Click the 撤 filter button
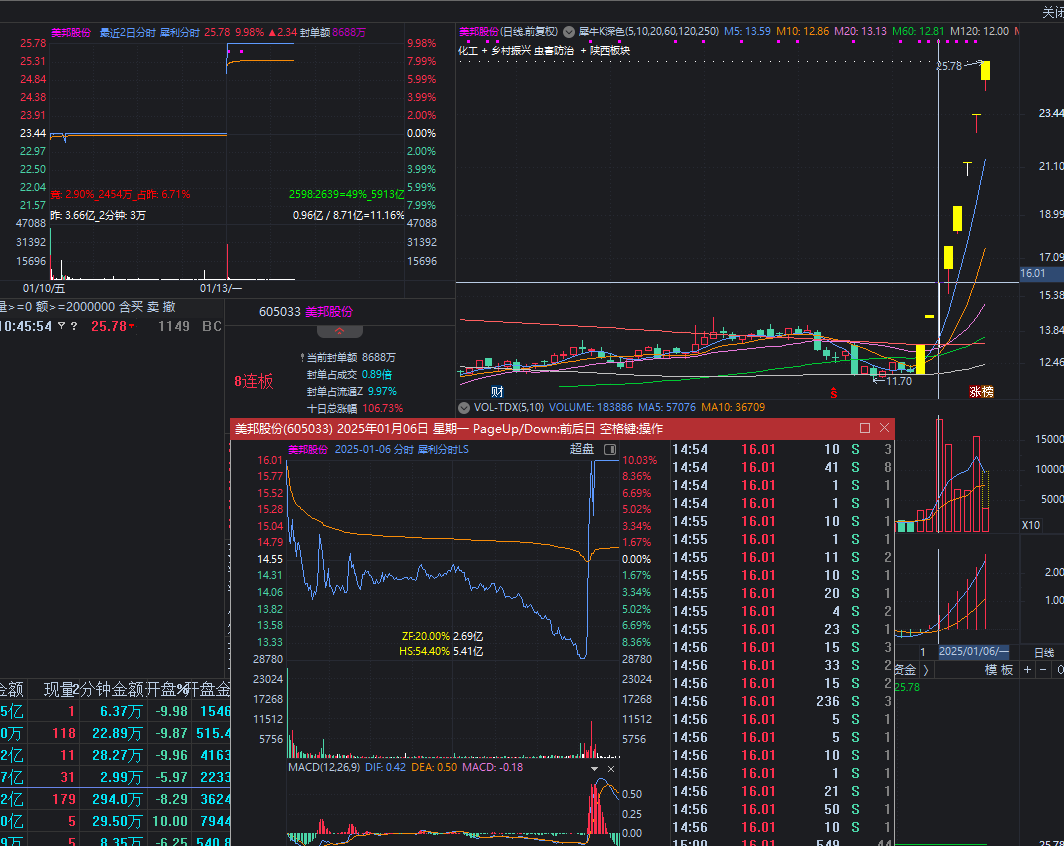The height and width of the screenshot is (846, 1064). tap(169, 306)
